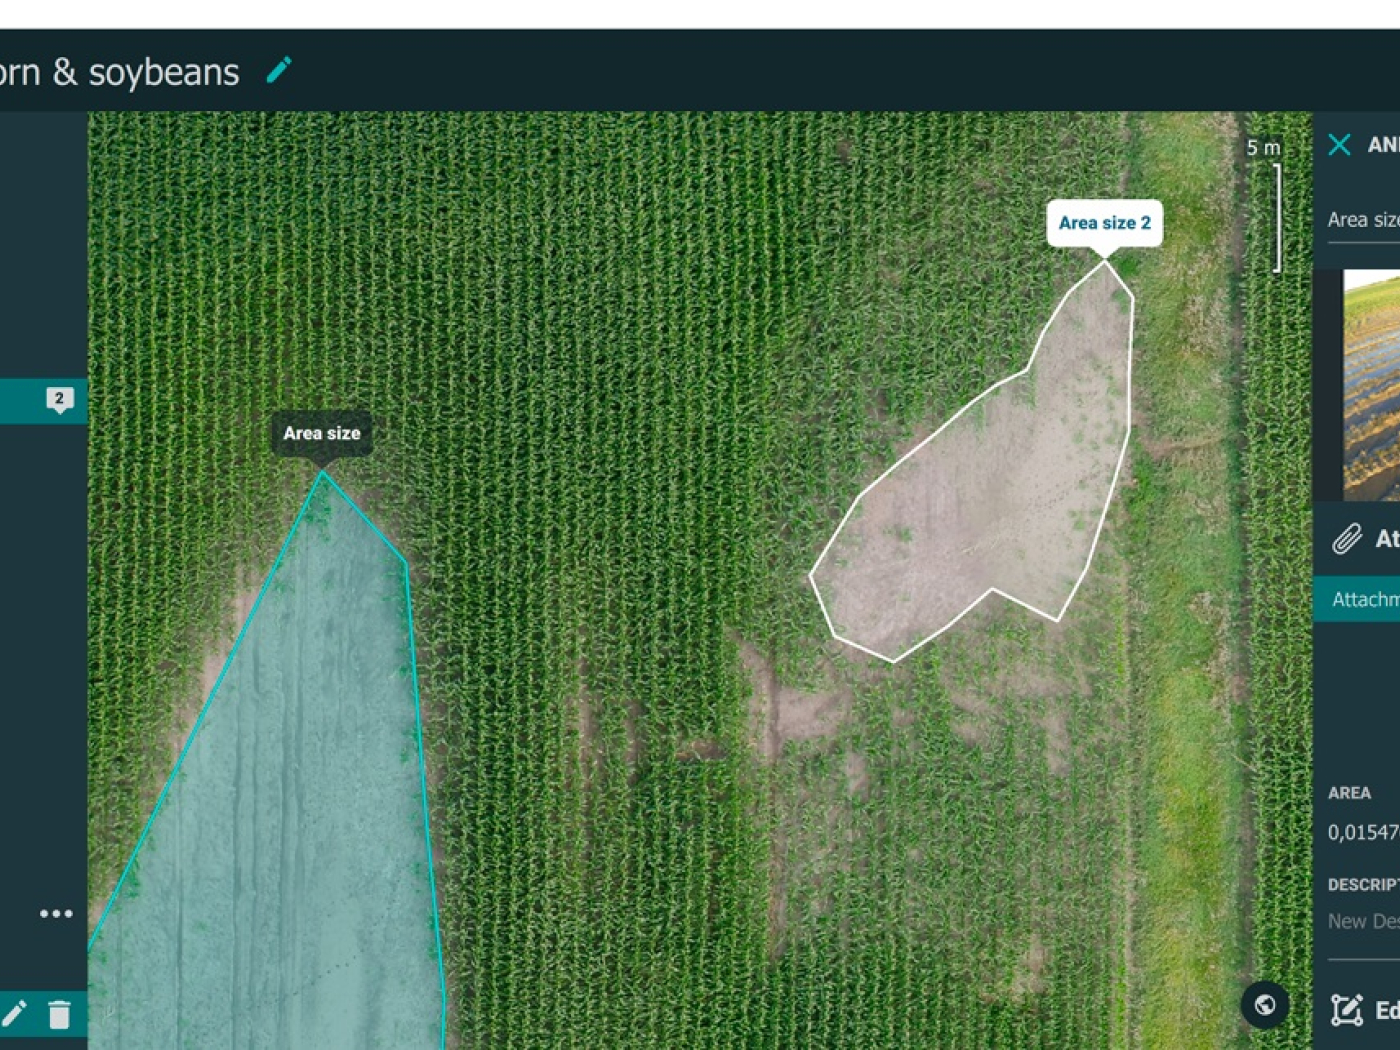Viewport: 1400px width, 1050px height.
Task: Click the globe icon on the map
Action: click(x=1265, y=1005)
